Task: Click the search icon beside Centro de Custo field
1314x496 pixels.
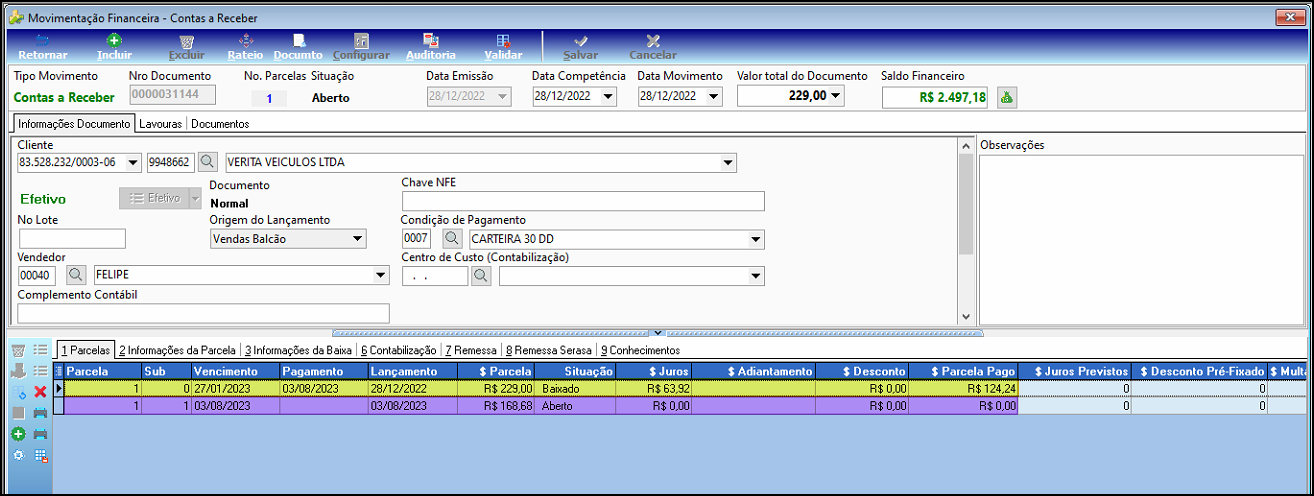Action: click(482, 275)
